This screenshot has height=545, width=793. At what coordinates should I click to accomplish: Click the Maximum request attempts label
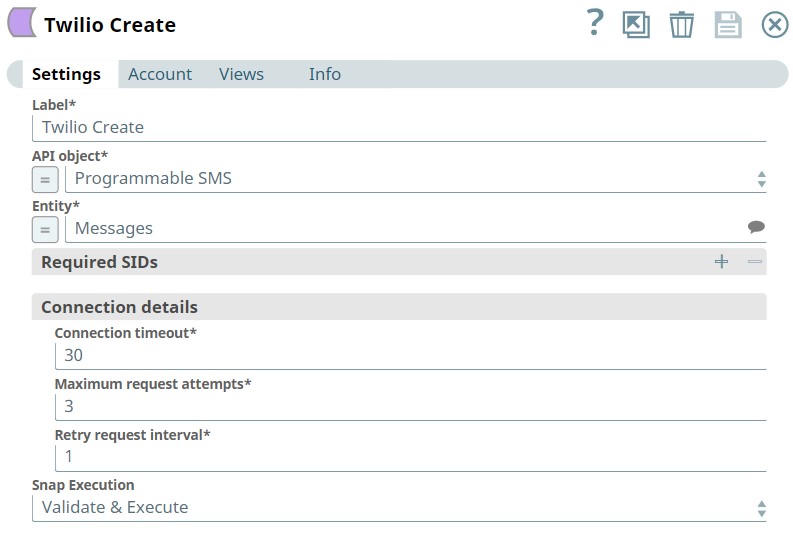(x=153, y=384)
